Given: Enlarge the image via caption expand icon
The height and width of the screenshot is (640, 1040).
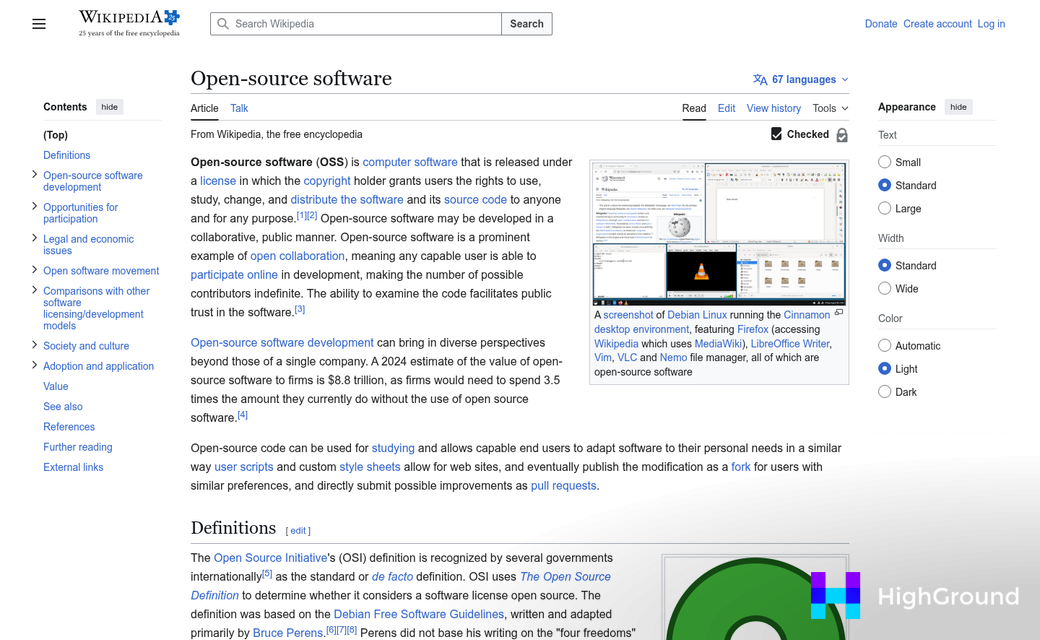Looking at the screenshot, I should click(839, 312).
